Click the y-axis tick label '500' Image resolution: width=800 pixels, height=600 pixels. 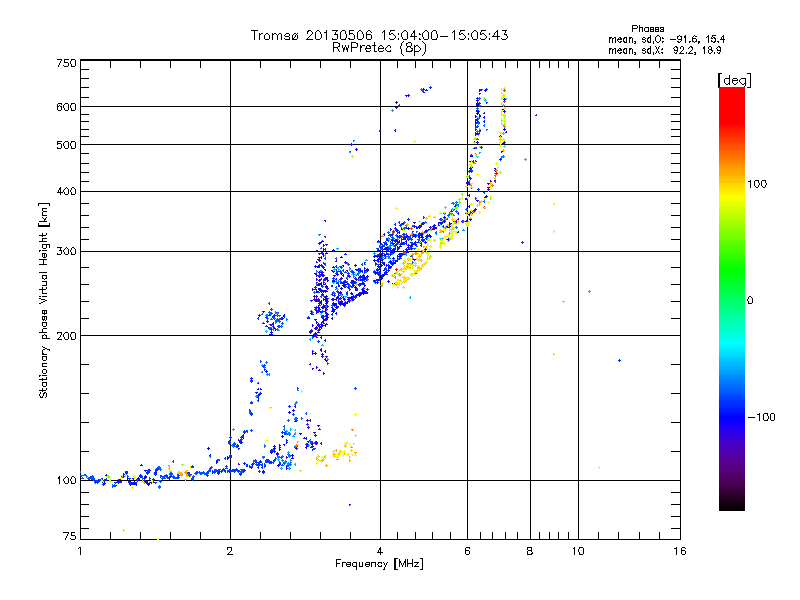(66, 145)
